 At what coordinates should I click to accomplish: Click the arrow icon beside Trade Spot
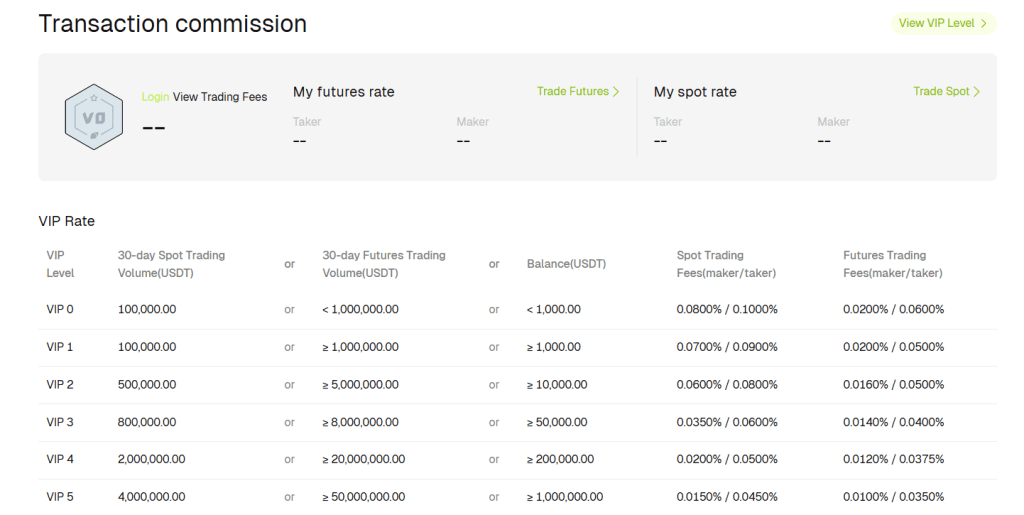pyautogui.click(x=977, y=92)
